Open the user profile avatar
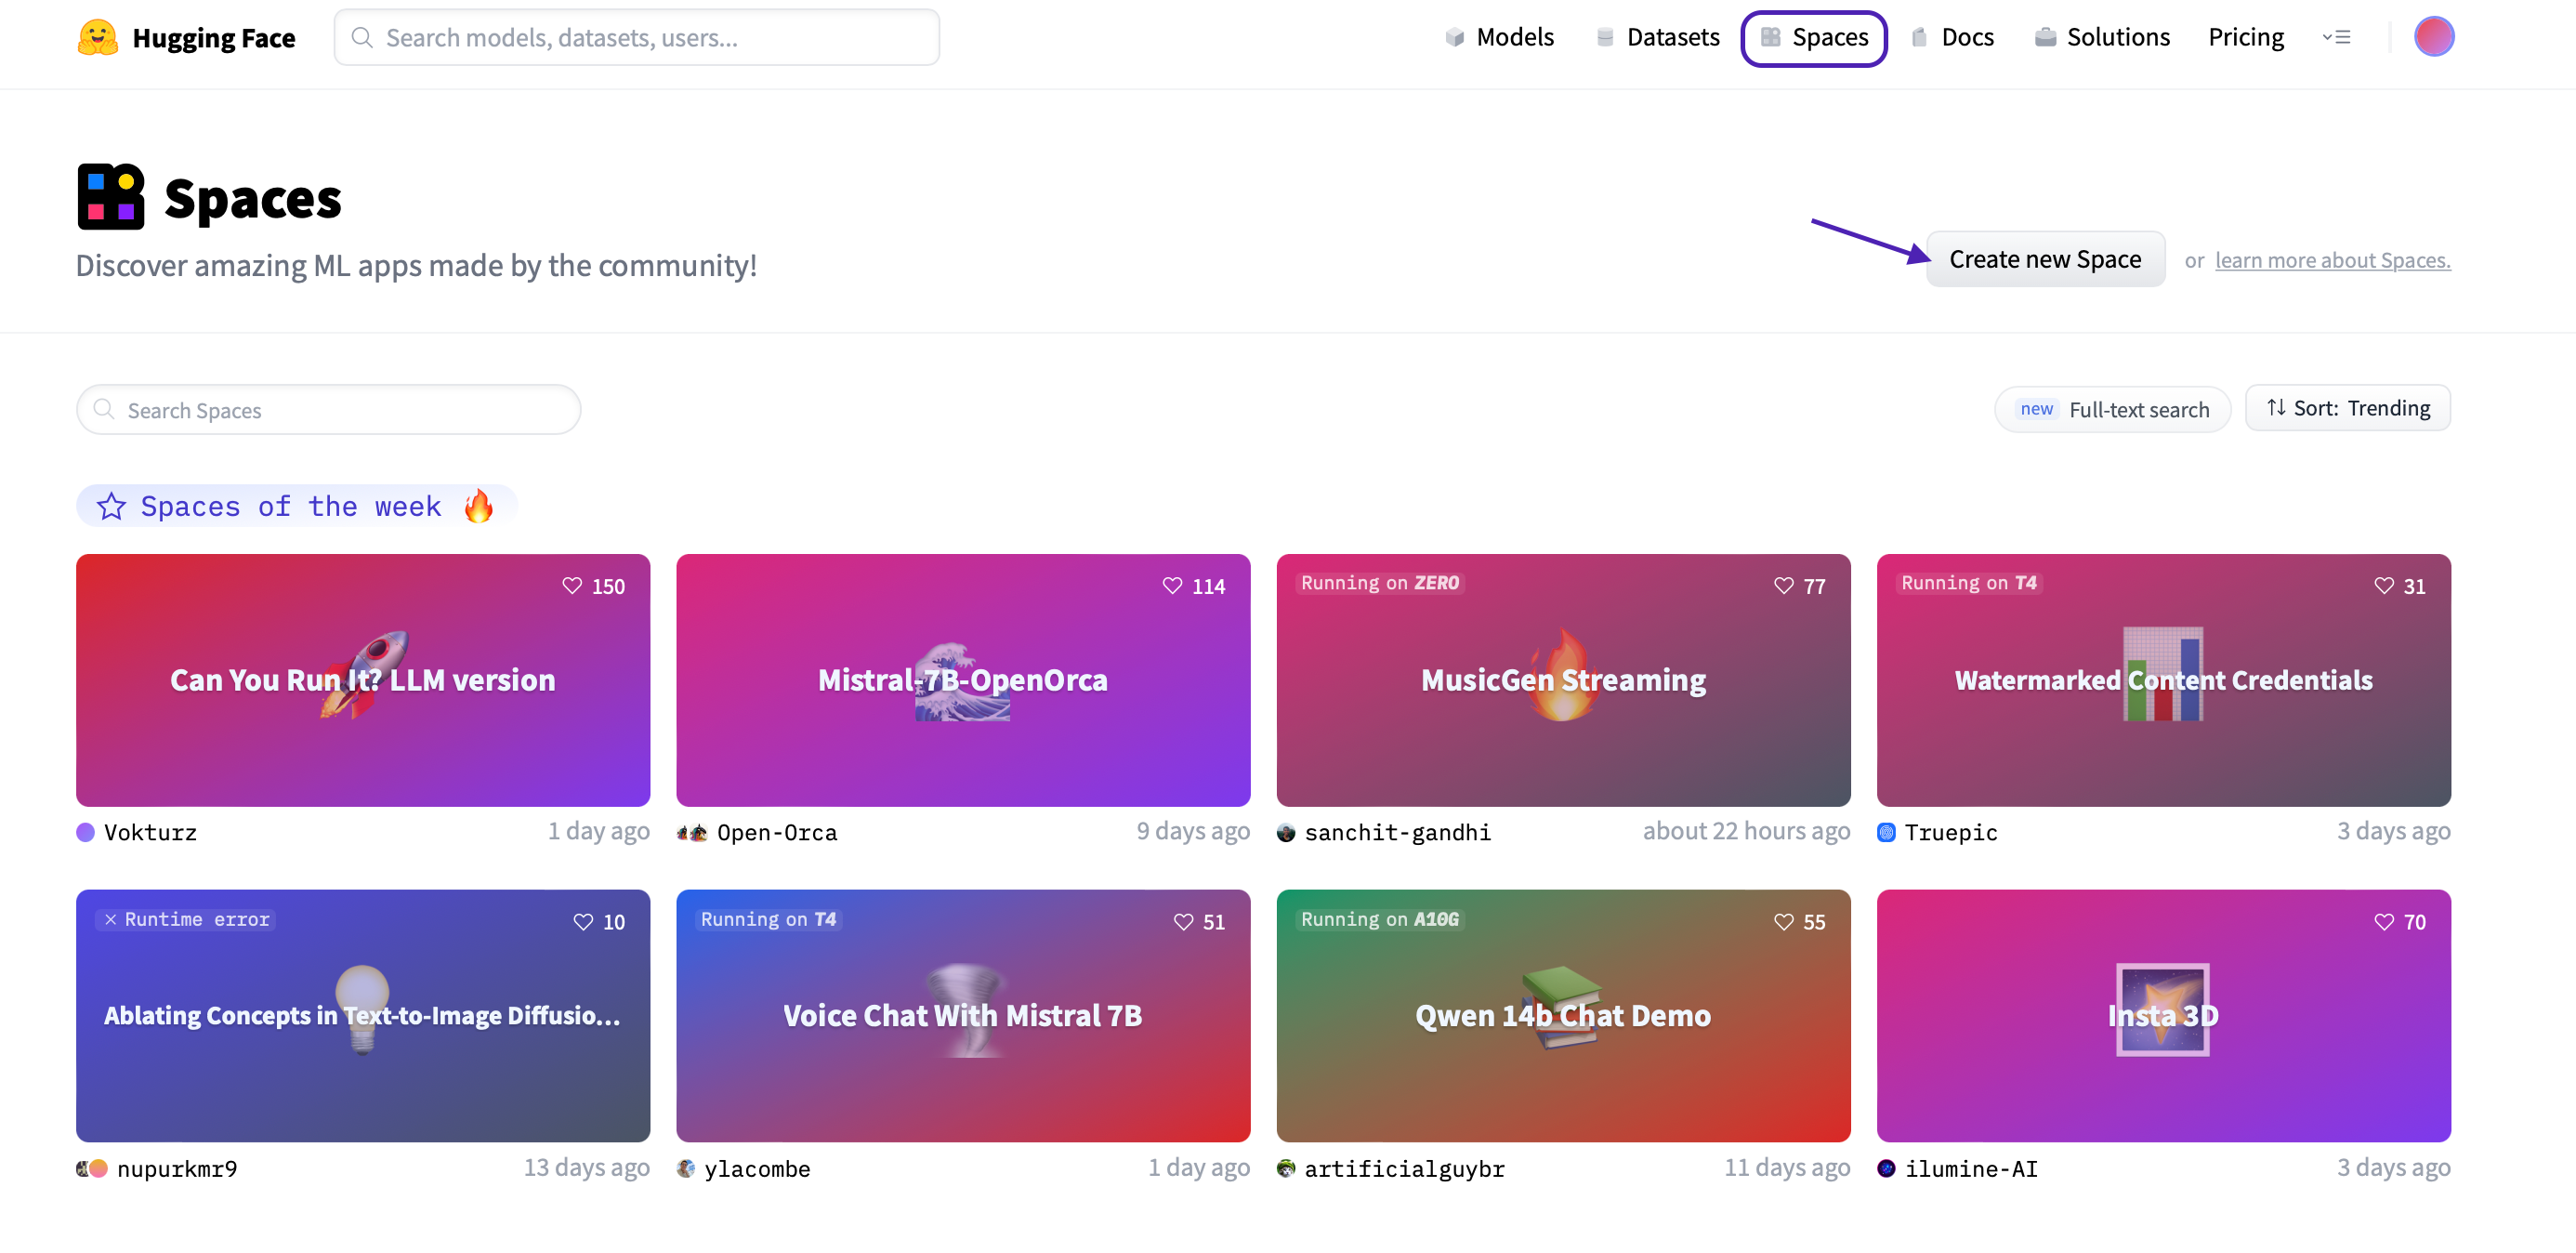This screenshot has height=1253, width=2576. pos(2433,37)
